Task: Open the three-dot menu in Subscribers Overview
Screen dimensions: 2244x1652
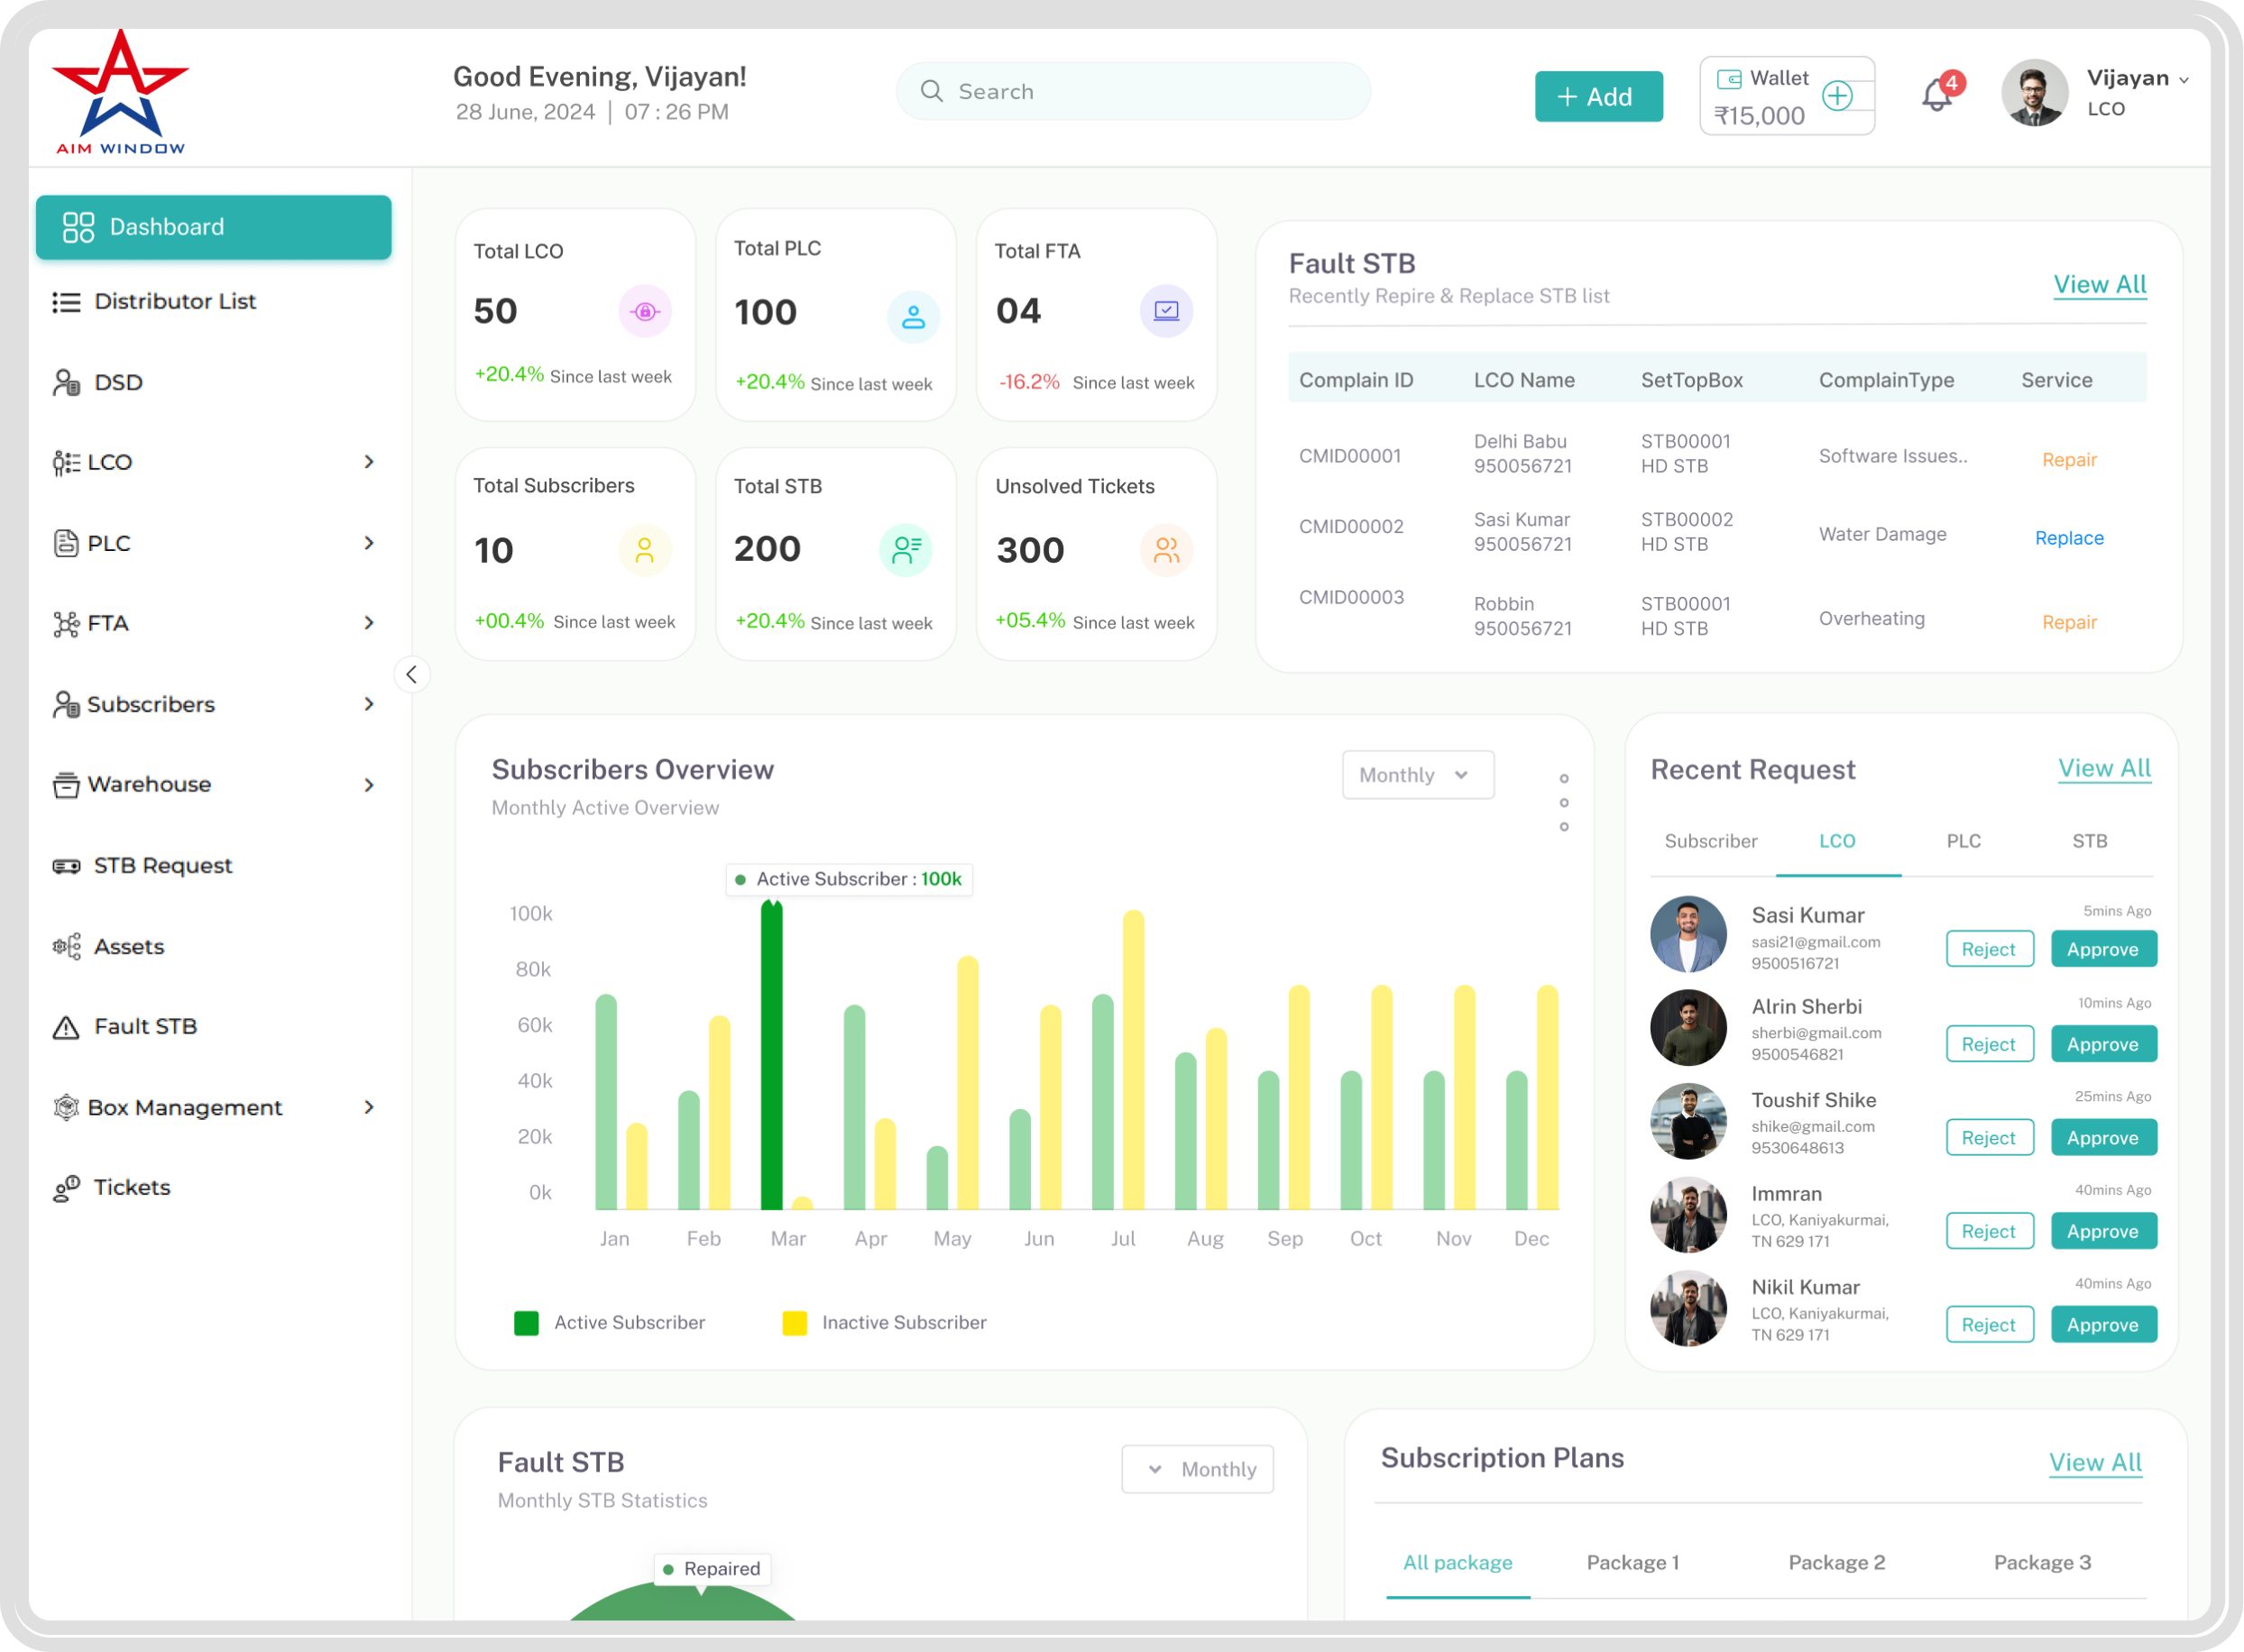Action: coord(1564,803)
